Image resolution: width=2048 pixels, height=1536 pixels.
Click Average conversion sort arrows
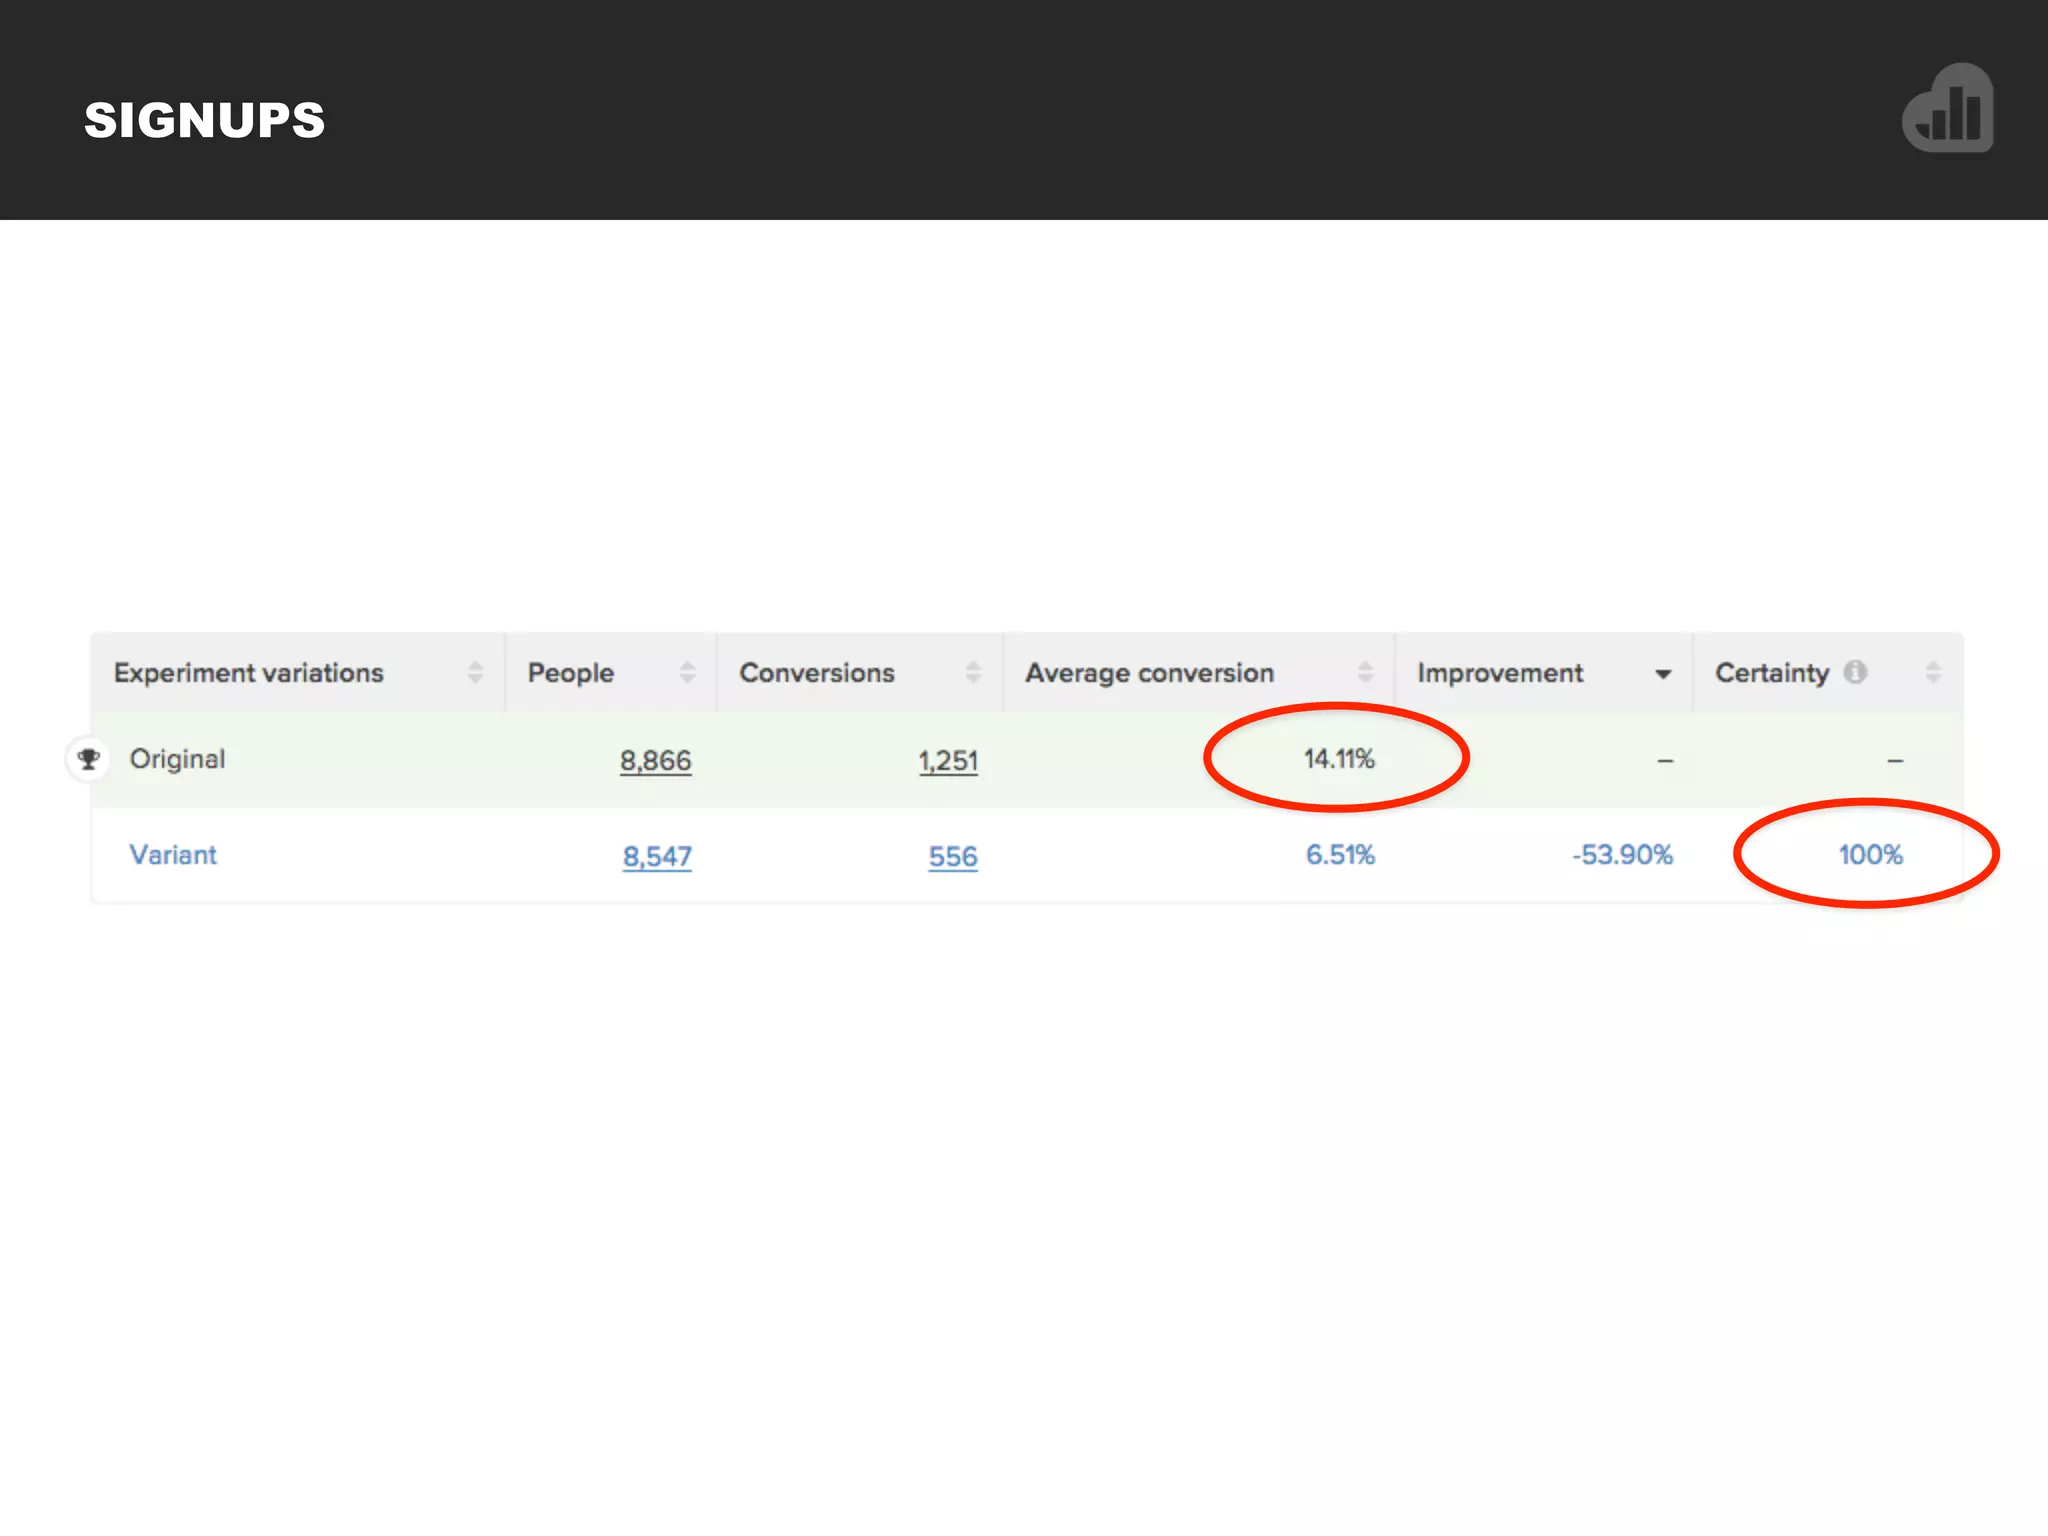tap(1365, 673)
